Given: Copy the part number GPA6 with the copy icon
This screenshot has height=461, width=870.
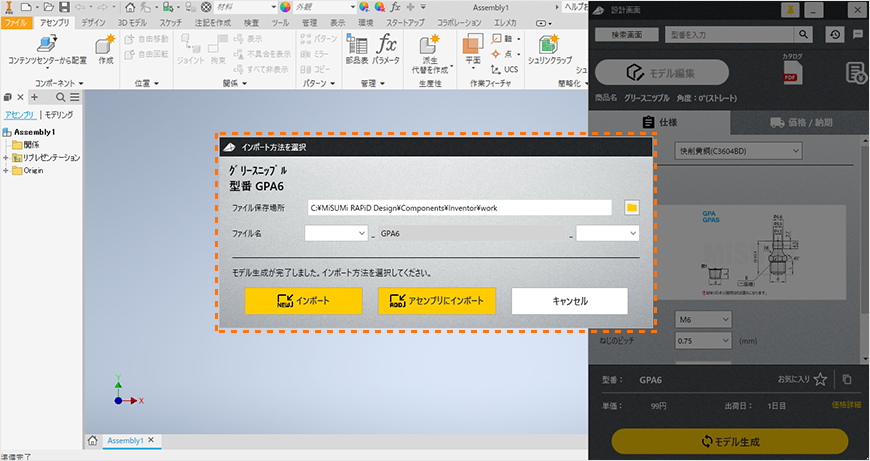Looking at the screenshot, I should tap(847, 380).
